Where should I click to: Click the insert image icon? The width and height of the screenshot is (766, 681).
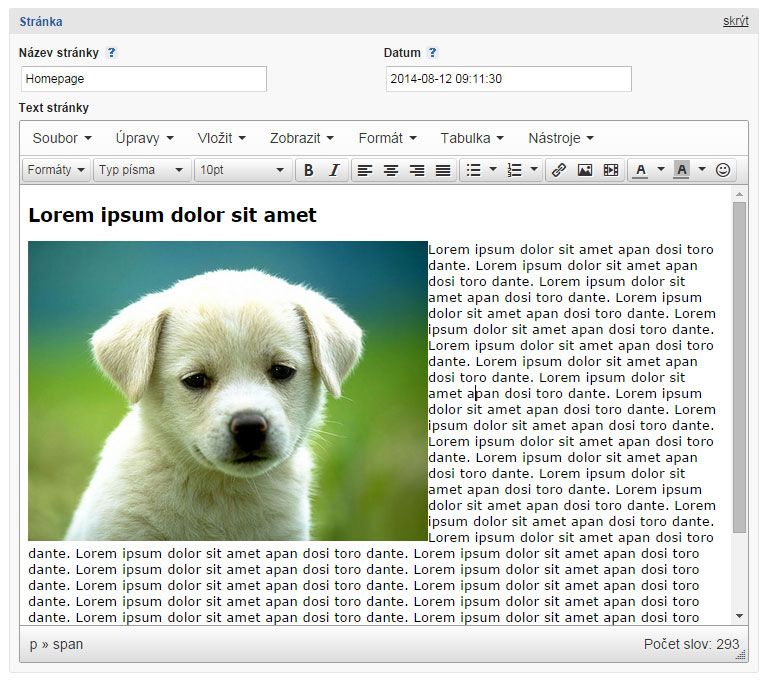(x=585, y=170)
